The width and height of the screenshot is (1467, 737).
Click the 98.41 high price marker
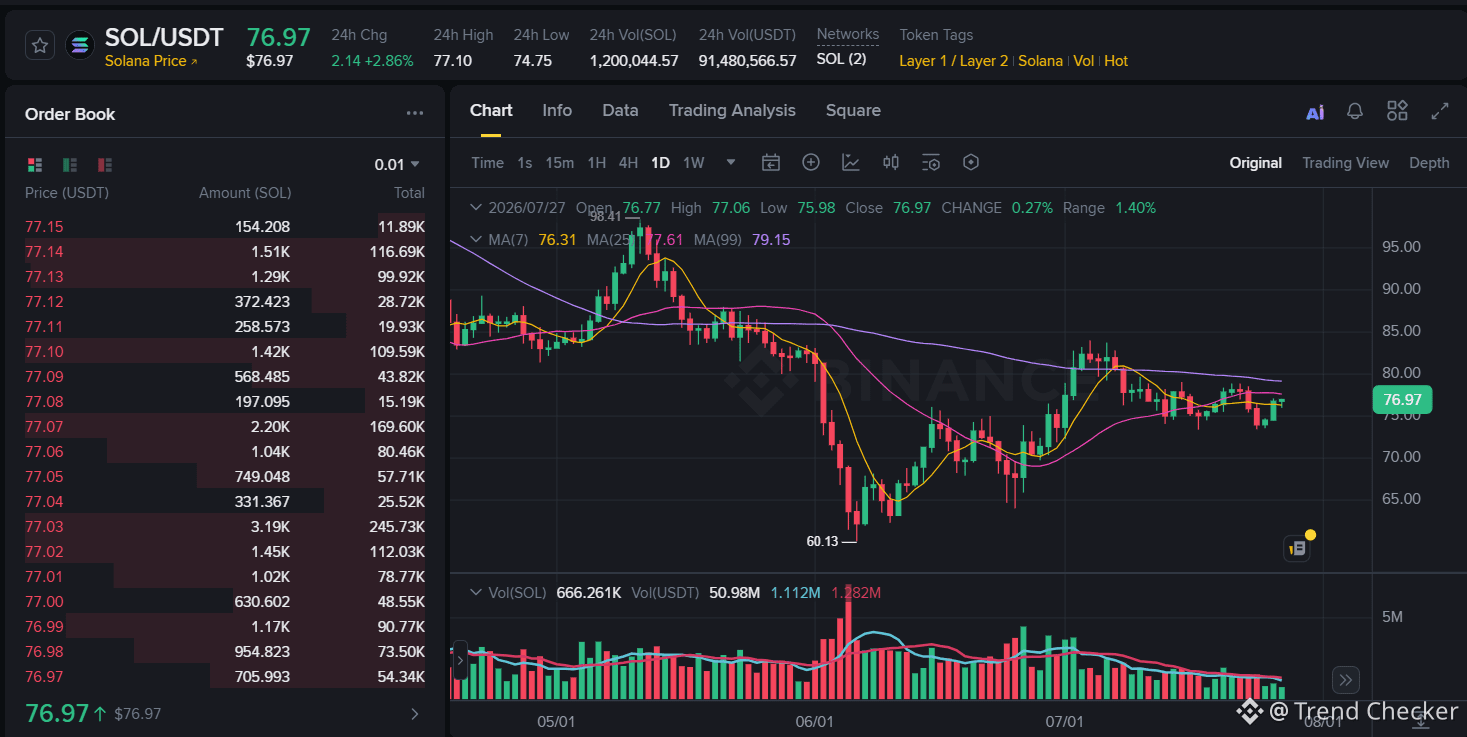click(606, 216)
